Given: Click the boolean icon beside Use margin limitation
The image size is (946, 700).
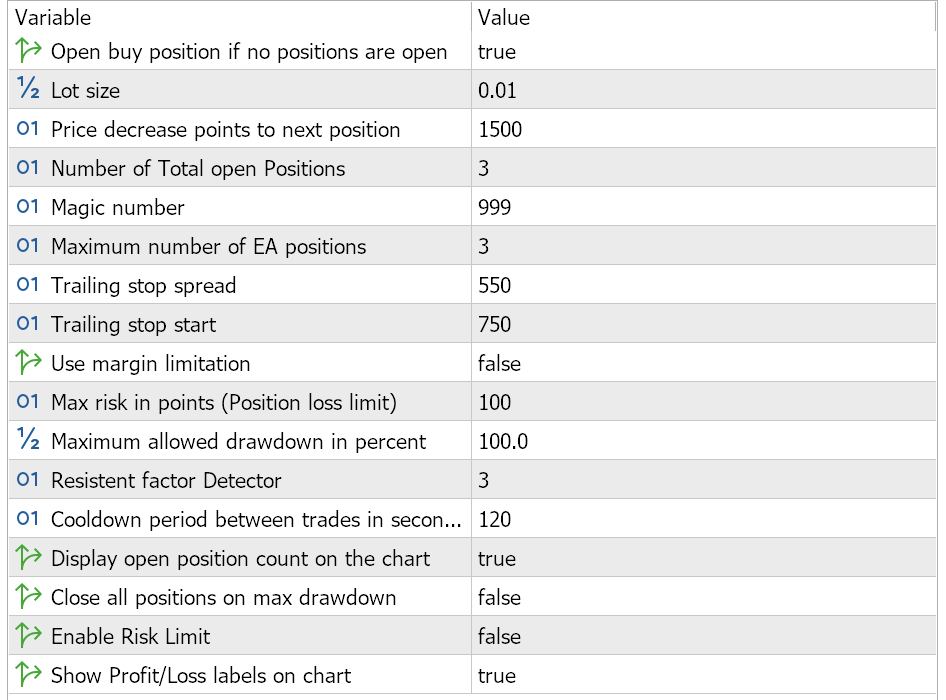Looking at the screenshot, I should (28, 363).
